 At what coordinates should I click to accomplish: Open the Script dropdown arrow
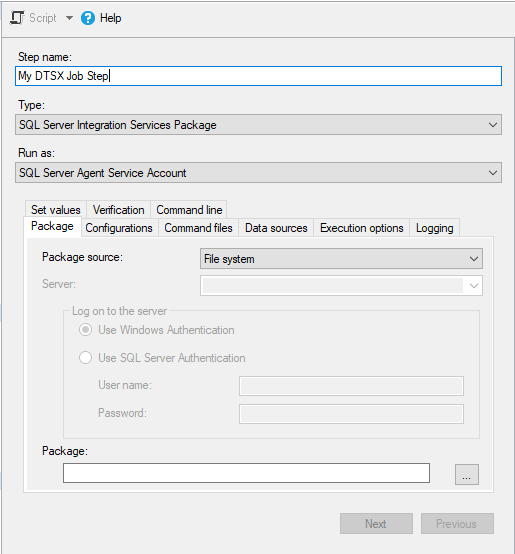coord(69,18)
